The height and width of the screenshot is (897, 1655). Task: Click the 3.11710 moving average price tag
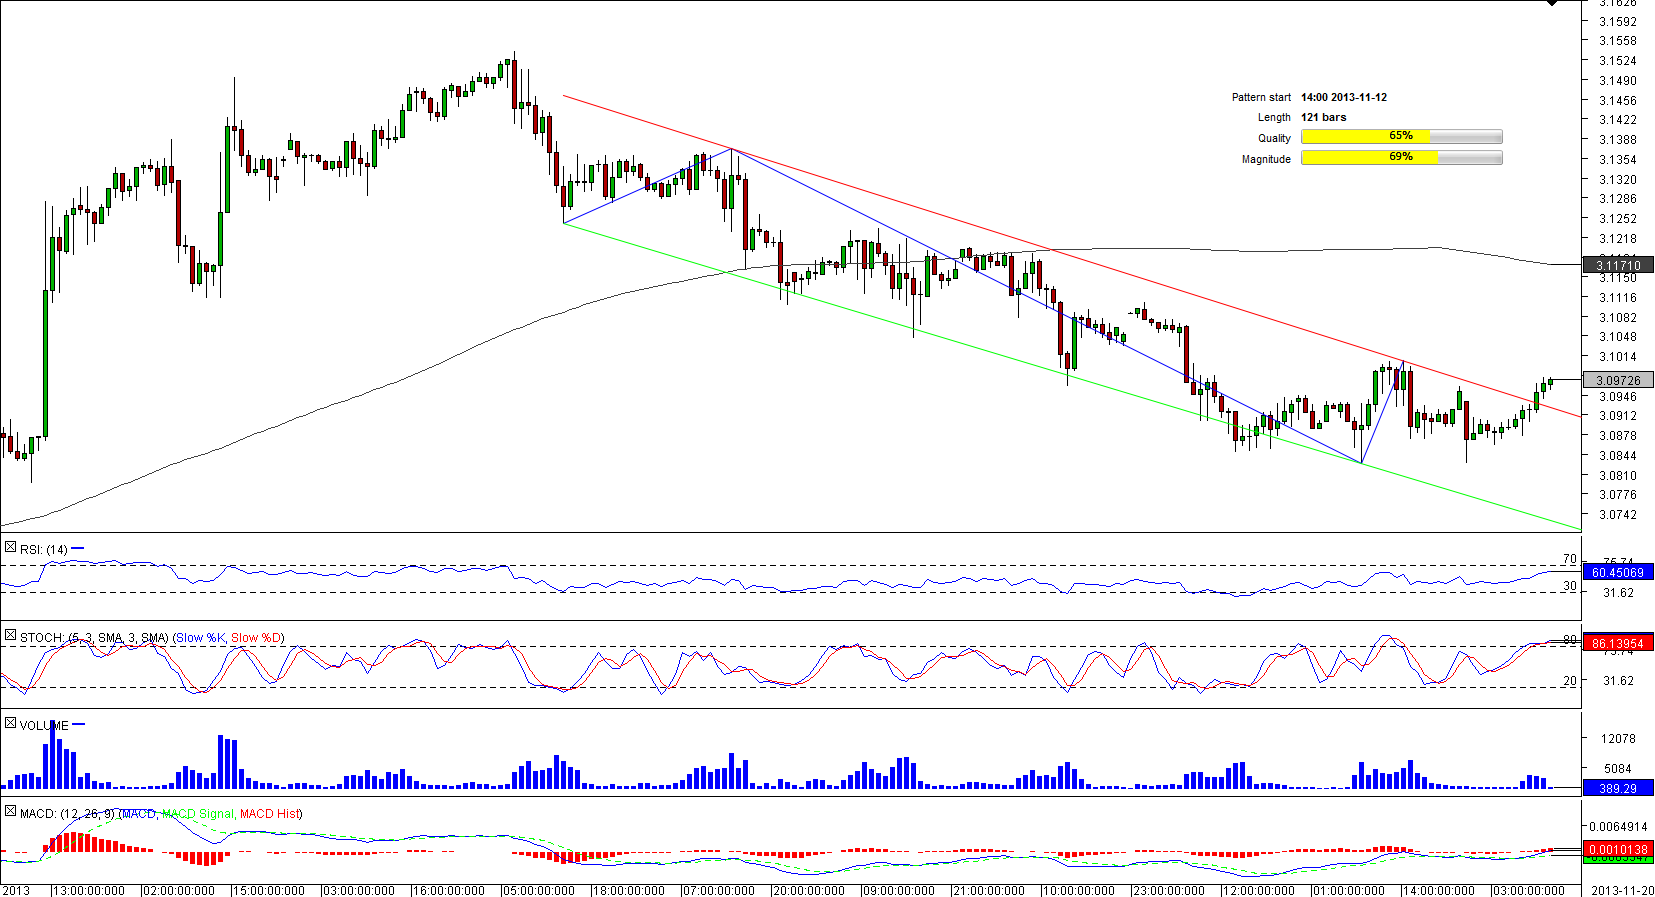[1618, 266]
